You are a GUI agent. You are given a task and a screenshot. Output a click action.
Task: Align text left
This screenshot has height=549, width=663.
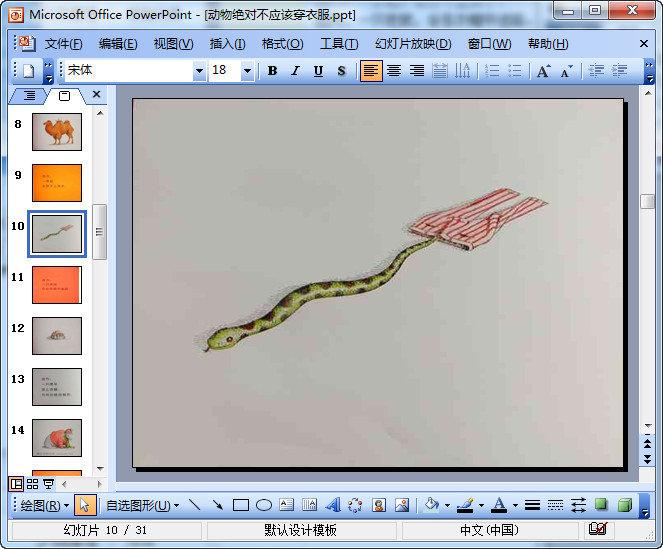pyautogui.click(x=371, y=71)
